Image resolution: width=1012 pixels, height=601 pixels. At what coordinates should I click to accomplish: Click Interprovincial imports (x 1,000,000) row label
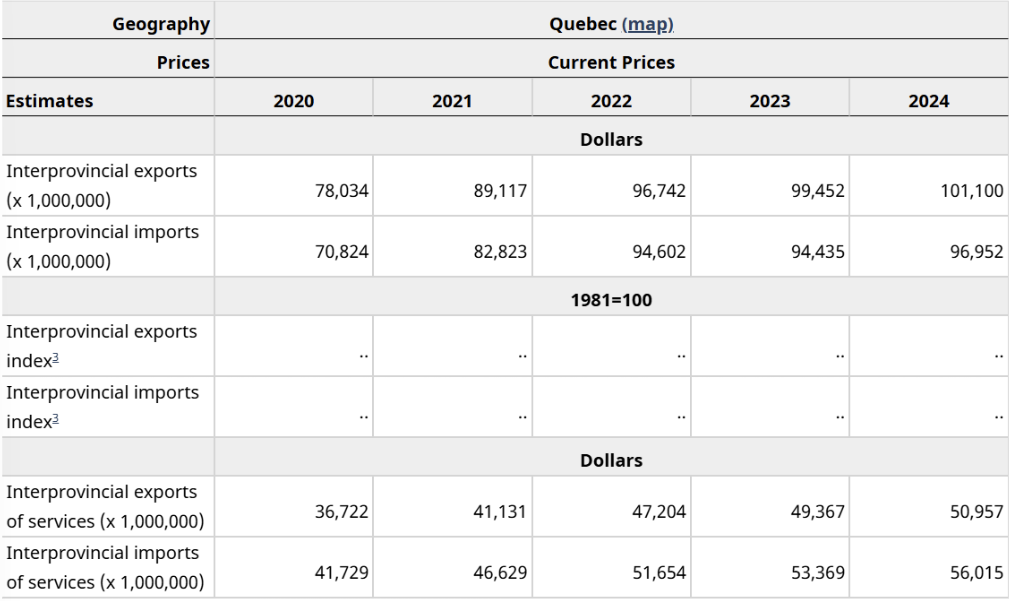pos(103,247)
